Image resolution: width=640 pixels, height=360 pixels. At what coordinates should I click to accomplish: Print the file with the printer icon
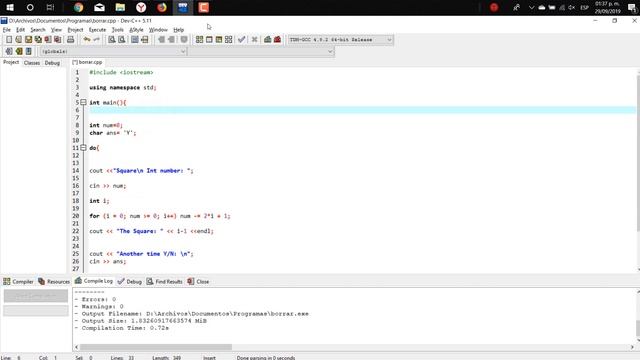pyautogui.click(x=71, y=40)
